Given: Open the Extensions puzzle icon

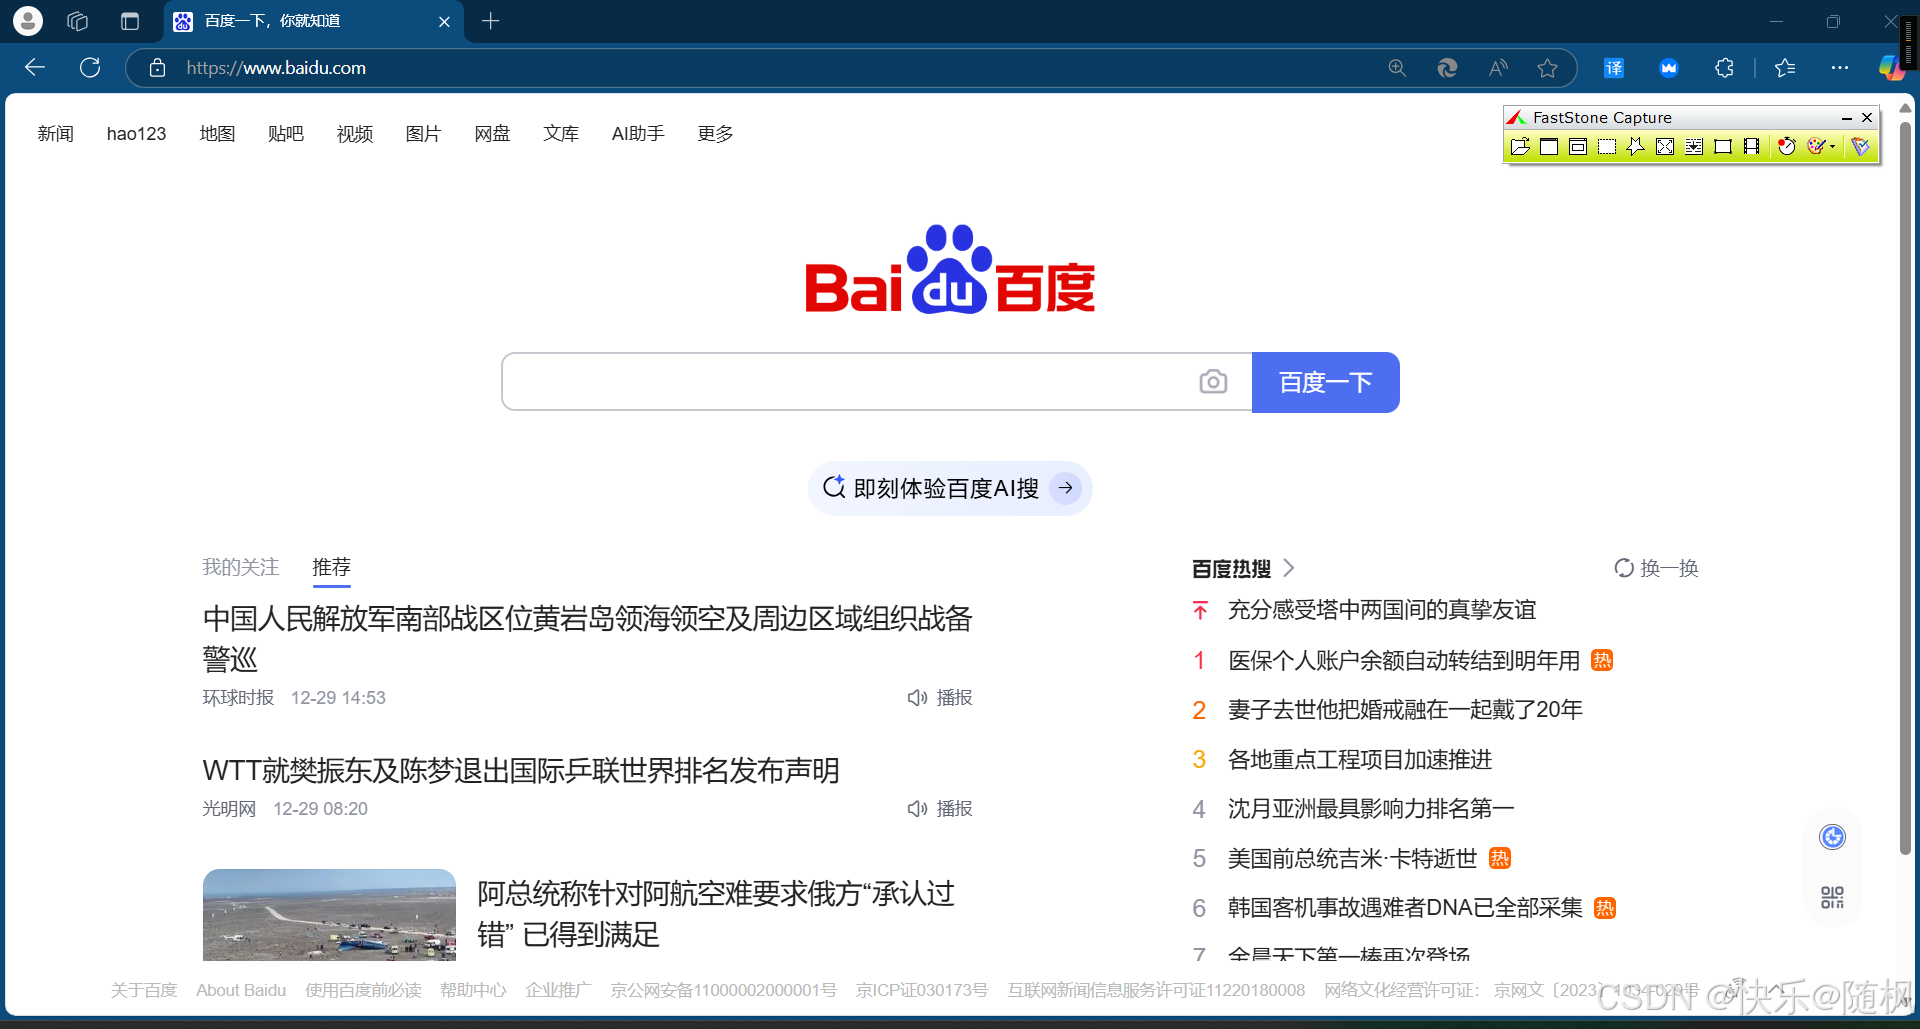Looking at the screenshot, I should (x=1725, y=68).
